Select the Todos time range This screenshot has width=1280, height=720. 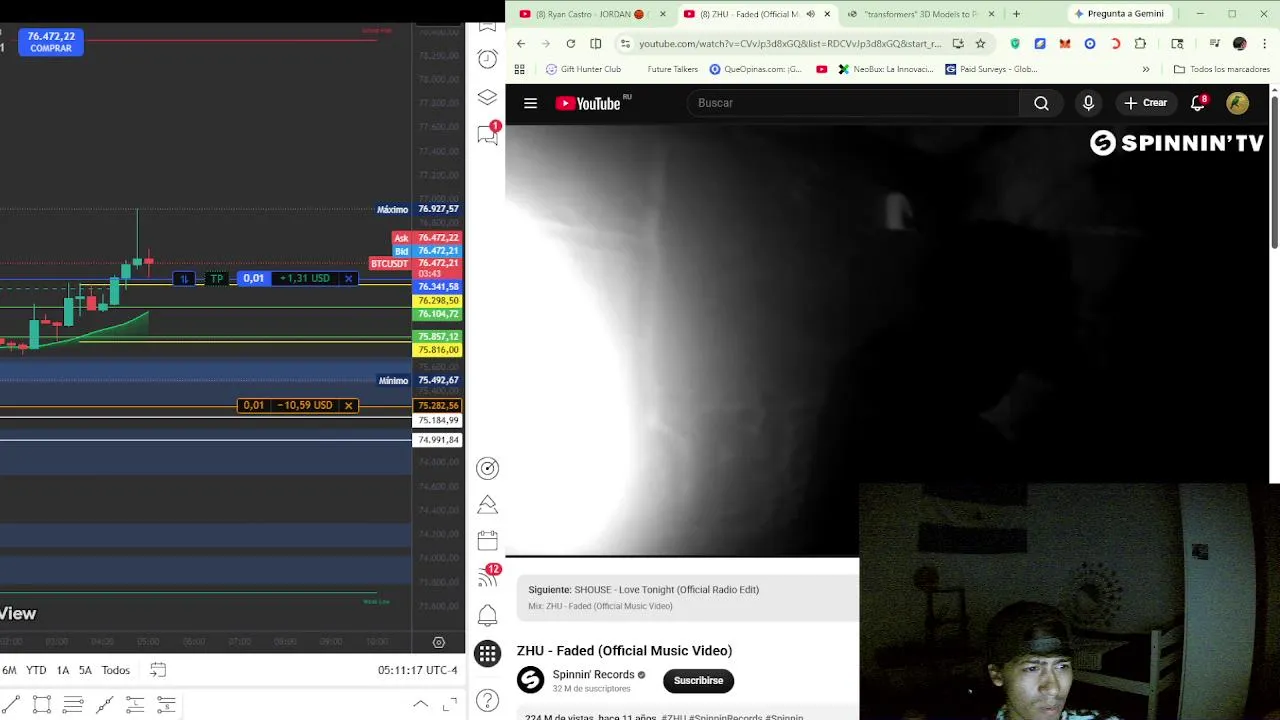click(115, 670)
